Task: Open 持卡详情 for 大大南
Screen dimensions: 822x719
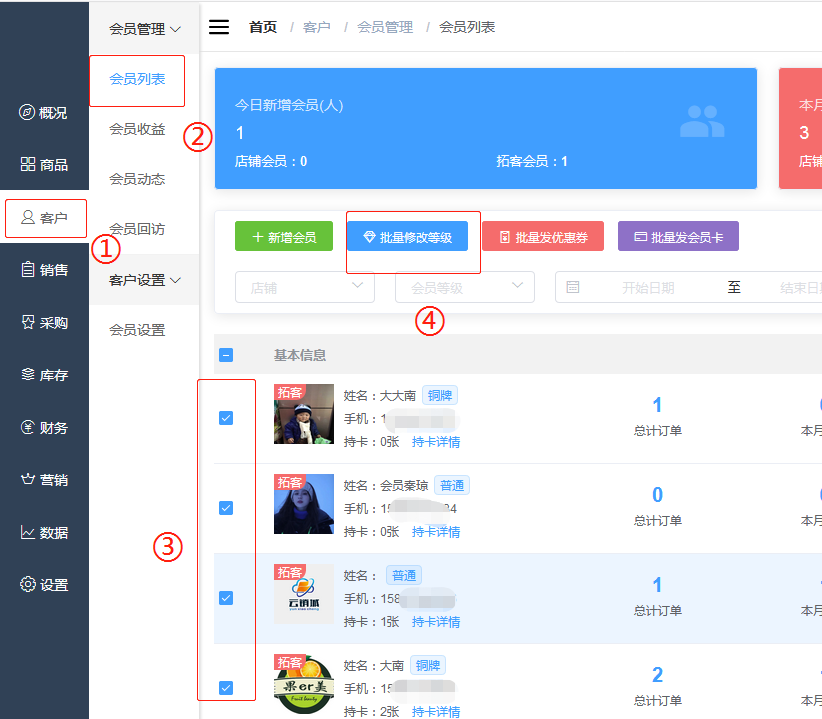Action: [x=436, y=442]
